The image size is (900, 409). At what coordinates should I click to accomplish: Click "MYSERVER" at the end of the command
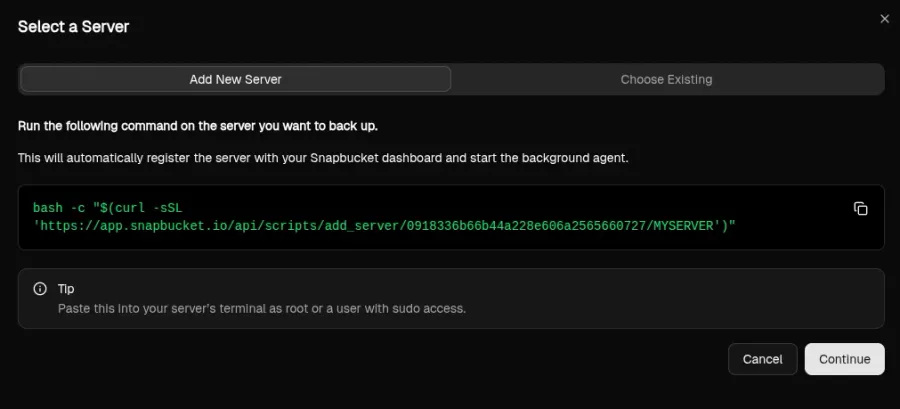point(689,226)
